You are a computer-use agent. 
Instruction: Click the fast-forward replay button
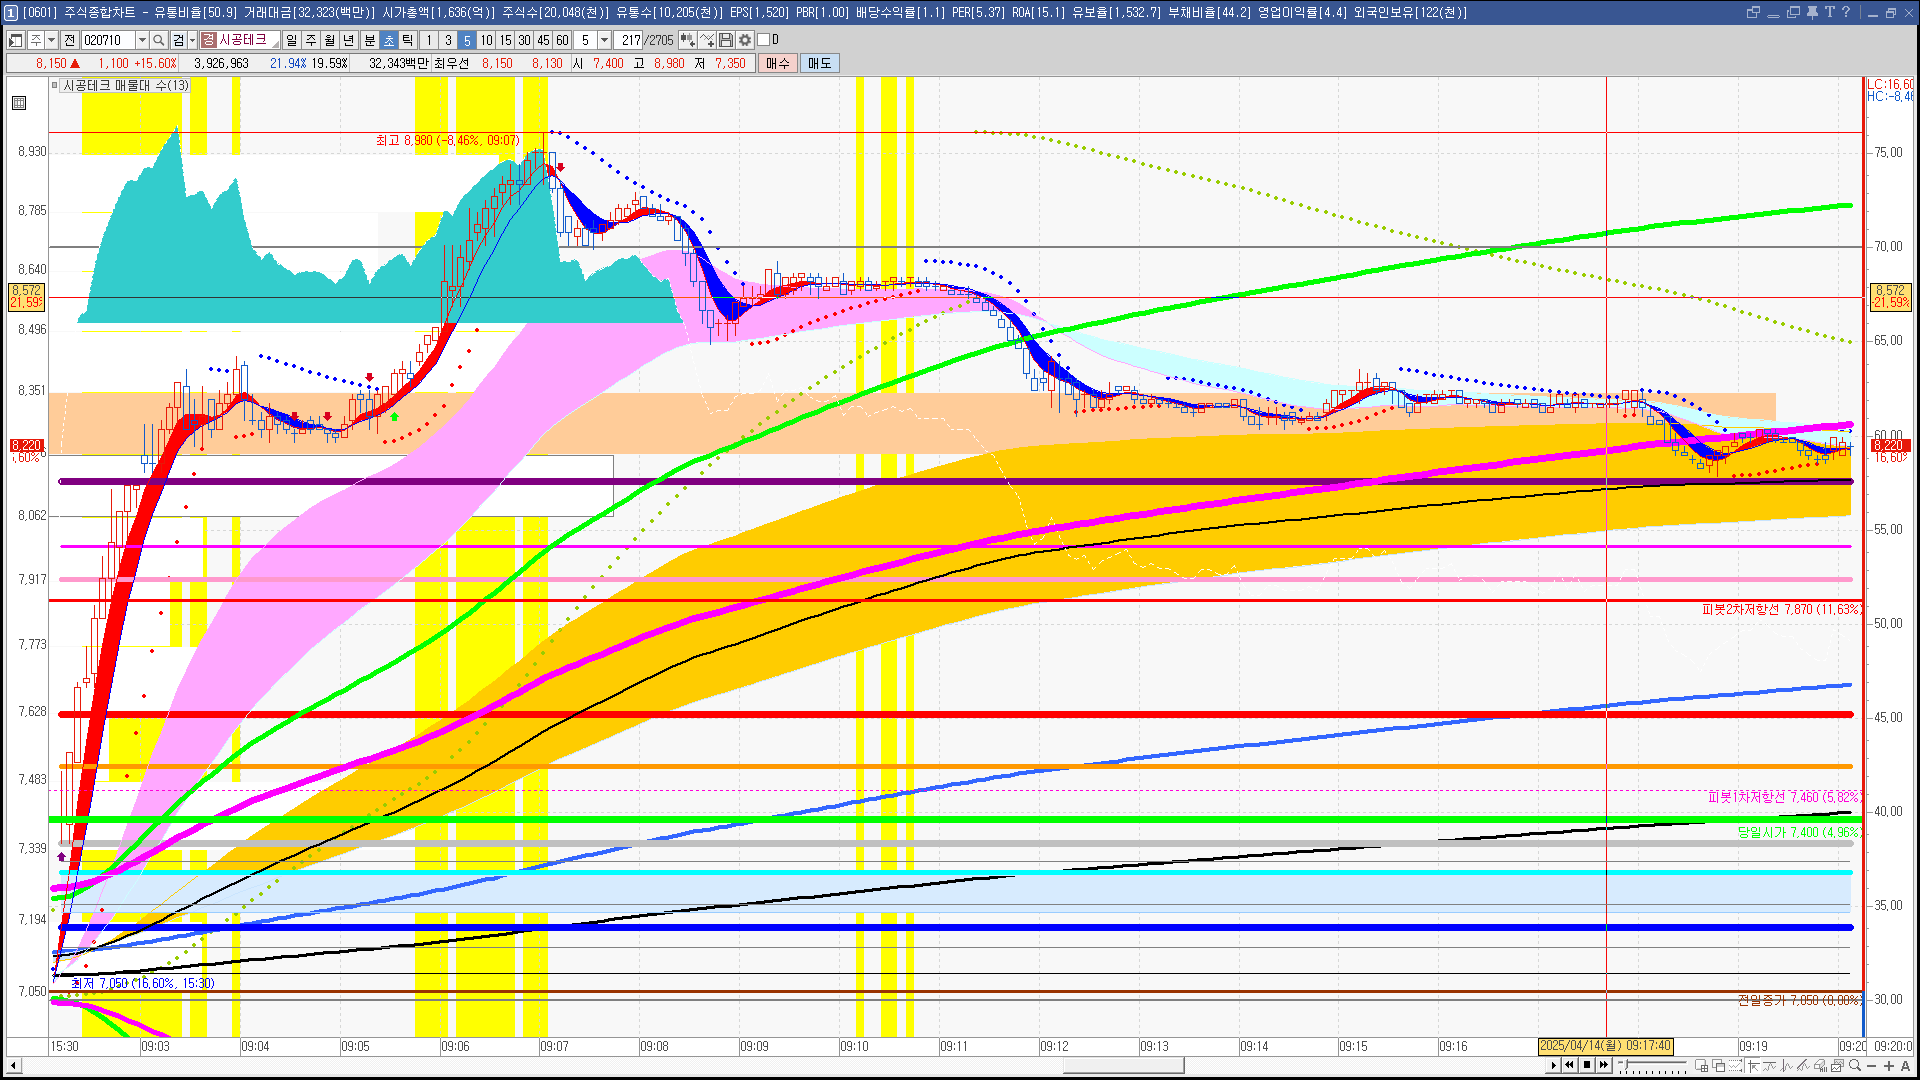(1604, 1066)
